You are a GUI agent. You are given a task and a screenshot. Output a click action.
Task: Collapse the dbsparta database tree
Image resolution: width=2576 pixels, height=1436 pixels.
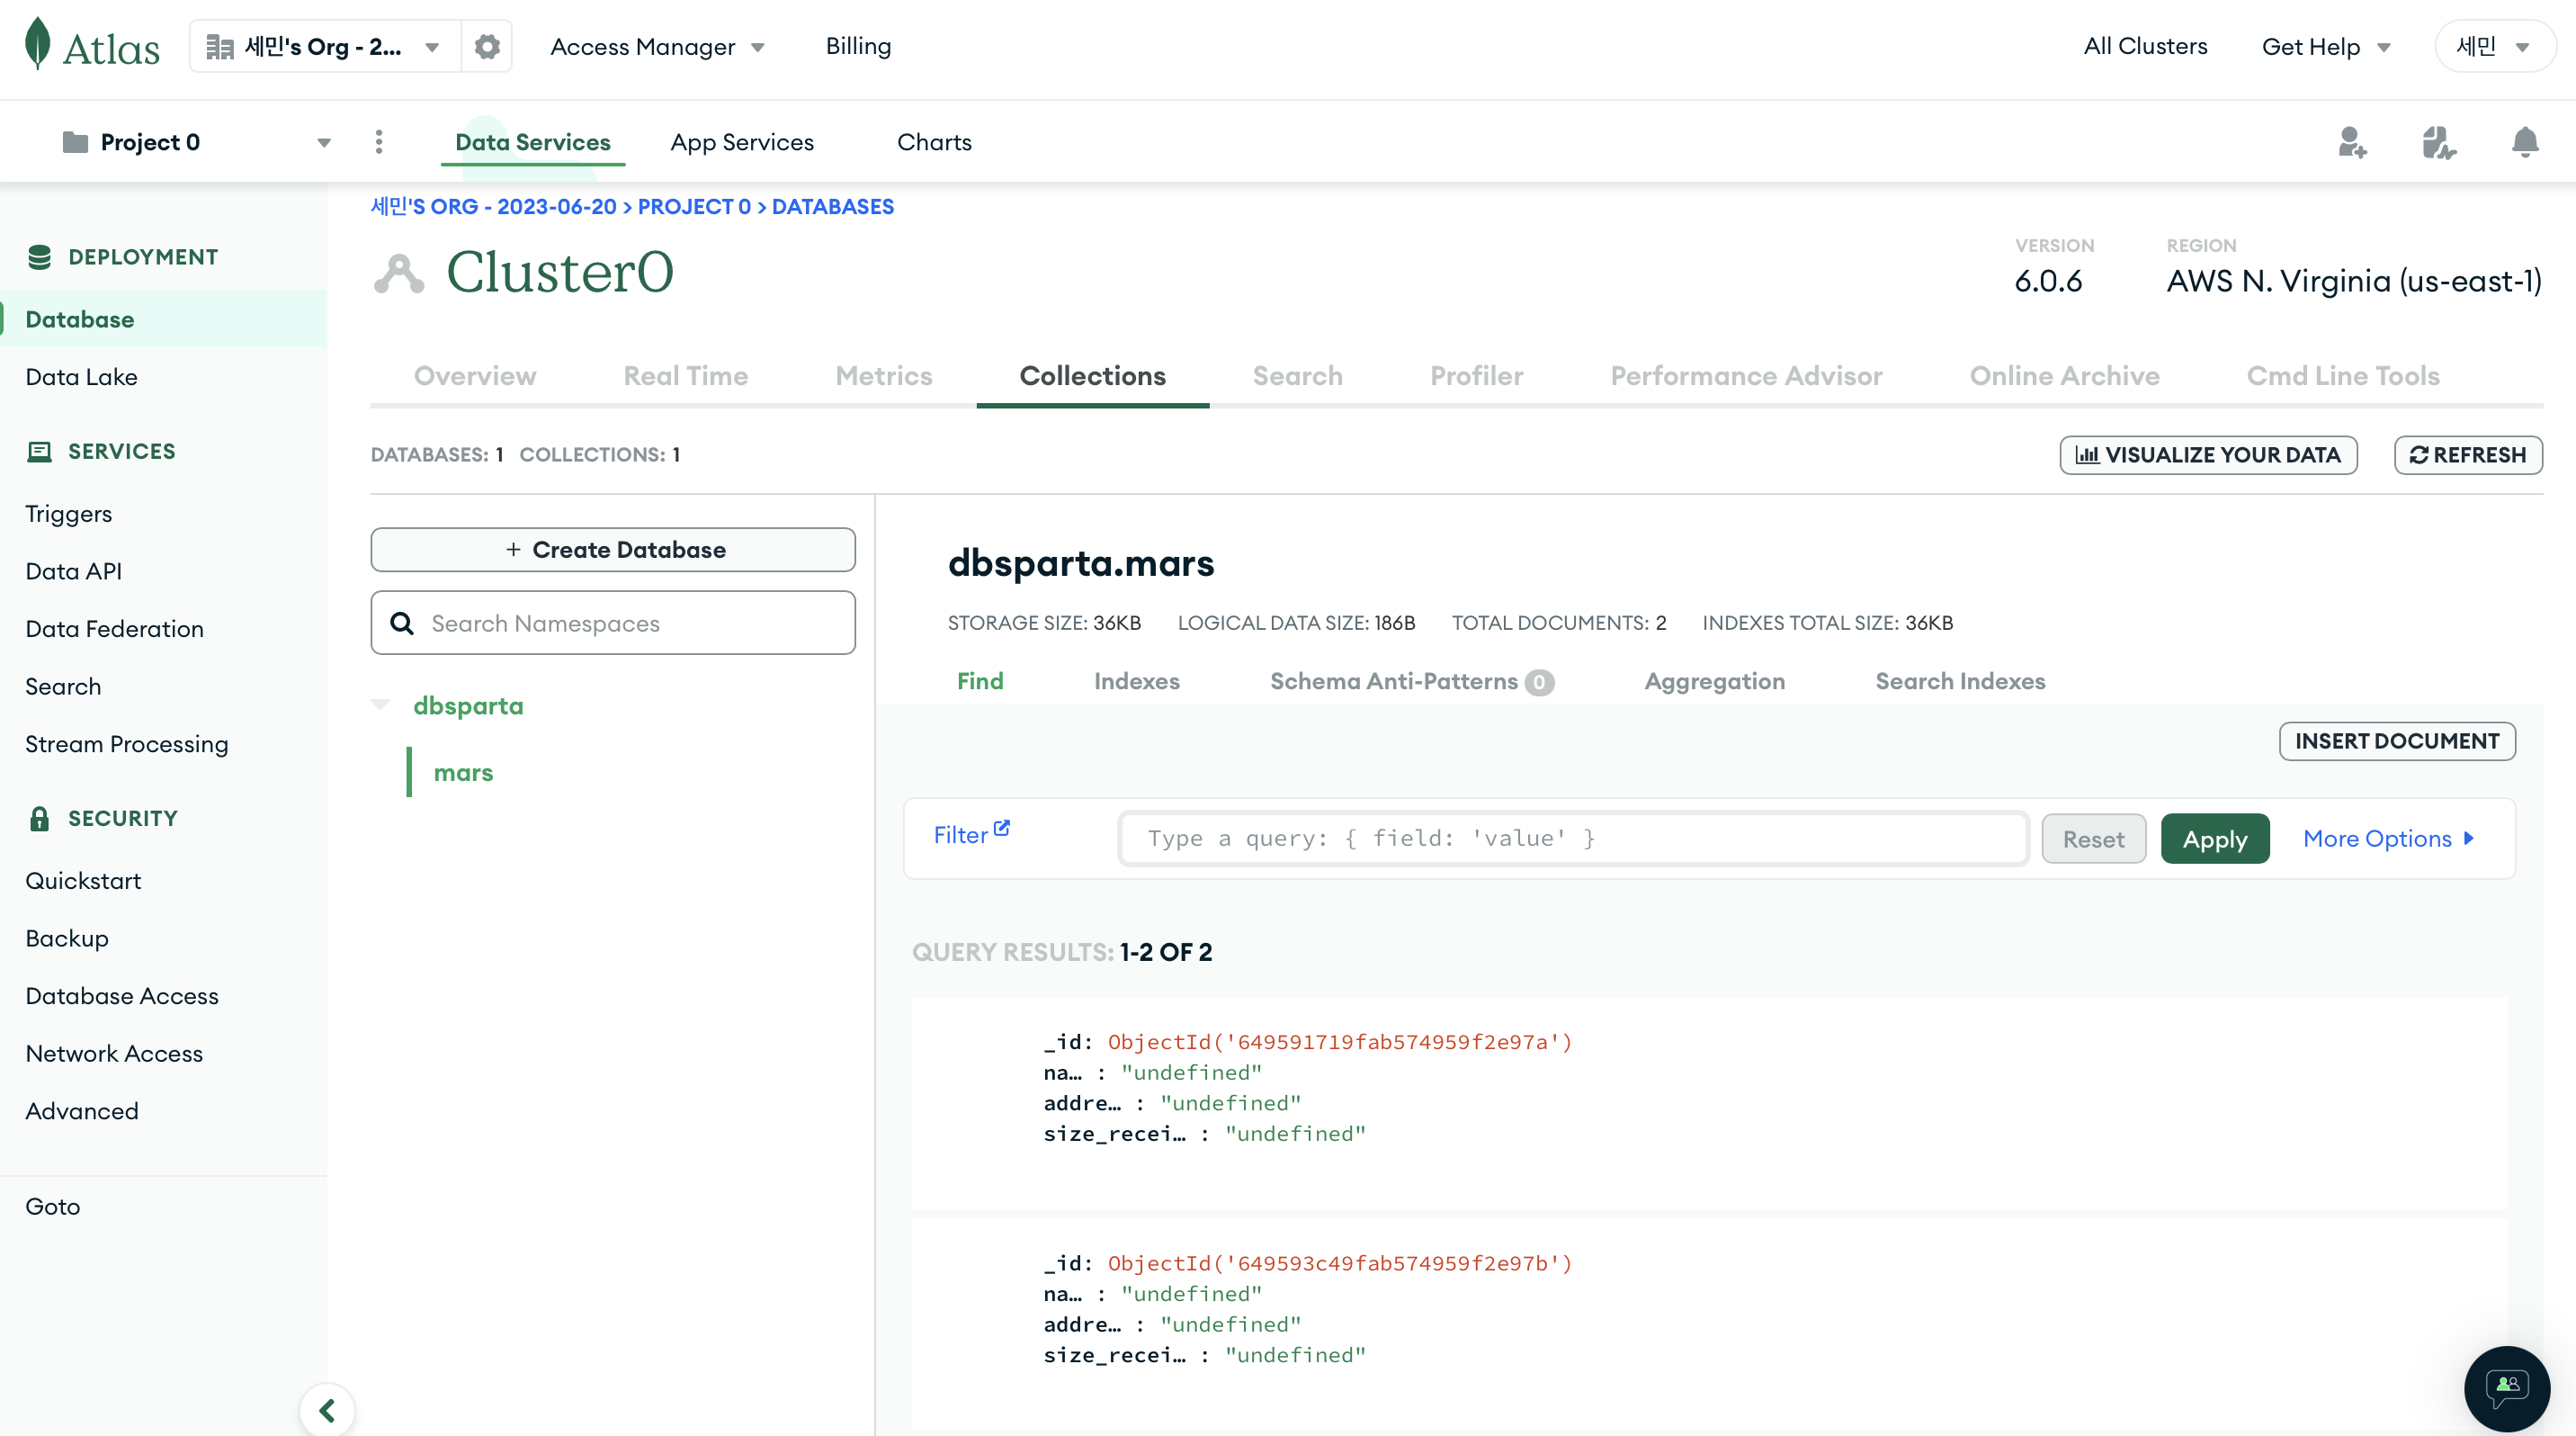380,705
